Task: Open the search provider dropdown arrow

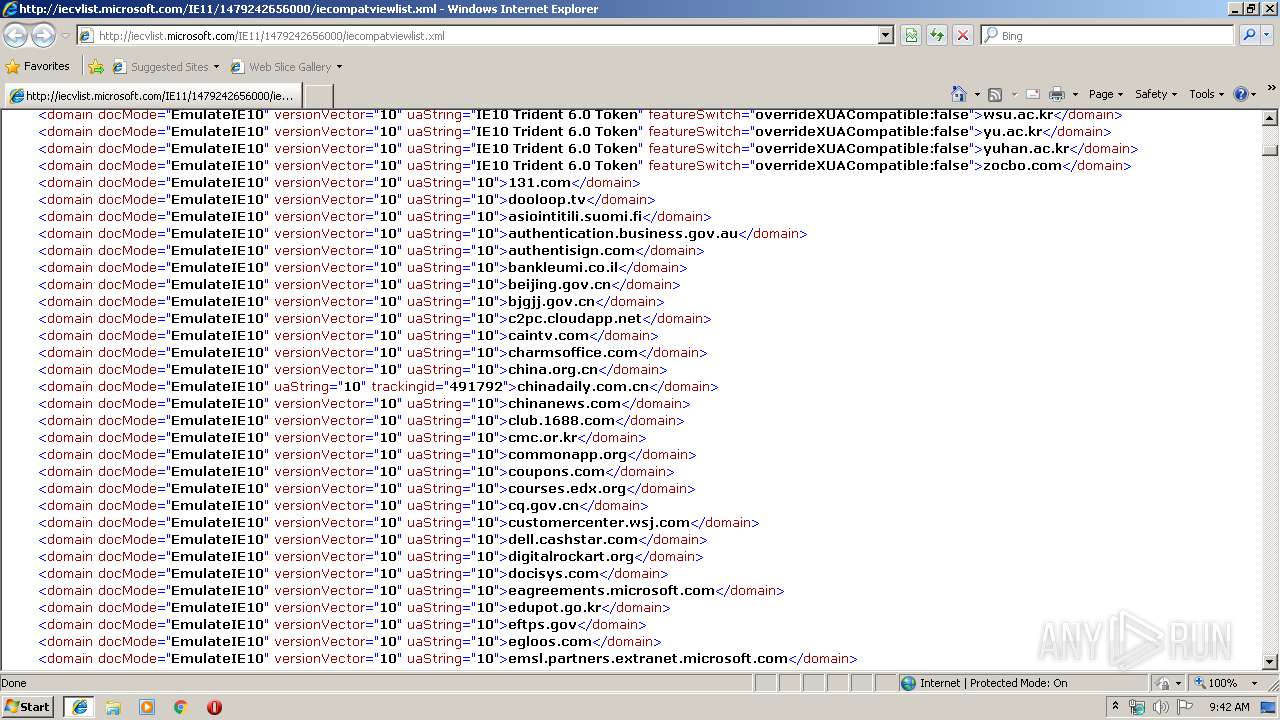Action: click(1267, 35)
